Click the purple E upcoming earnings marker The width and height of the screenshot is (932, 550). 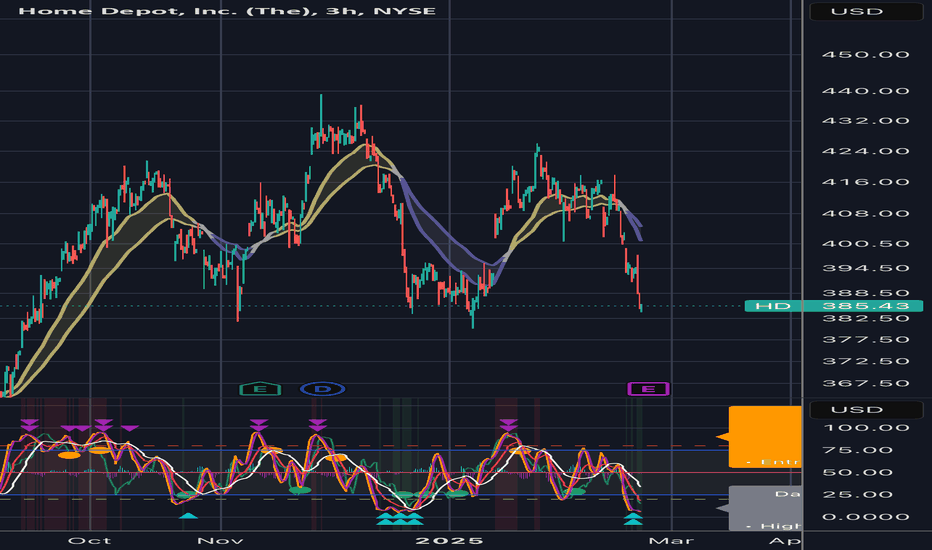pos(648,389)
